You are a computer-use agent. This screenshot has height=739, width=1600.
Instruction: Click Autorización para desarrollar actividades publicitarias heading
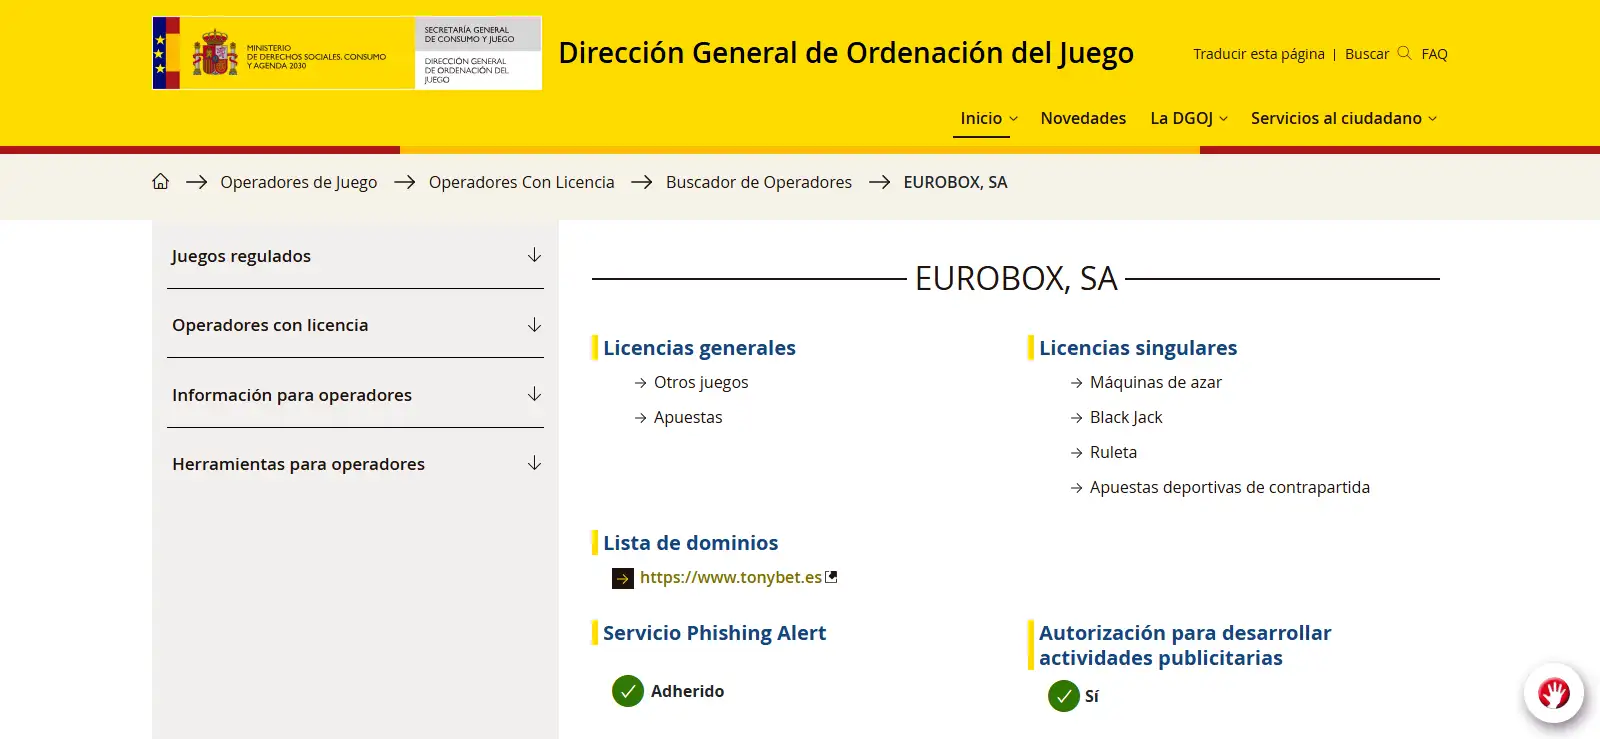1185,645
